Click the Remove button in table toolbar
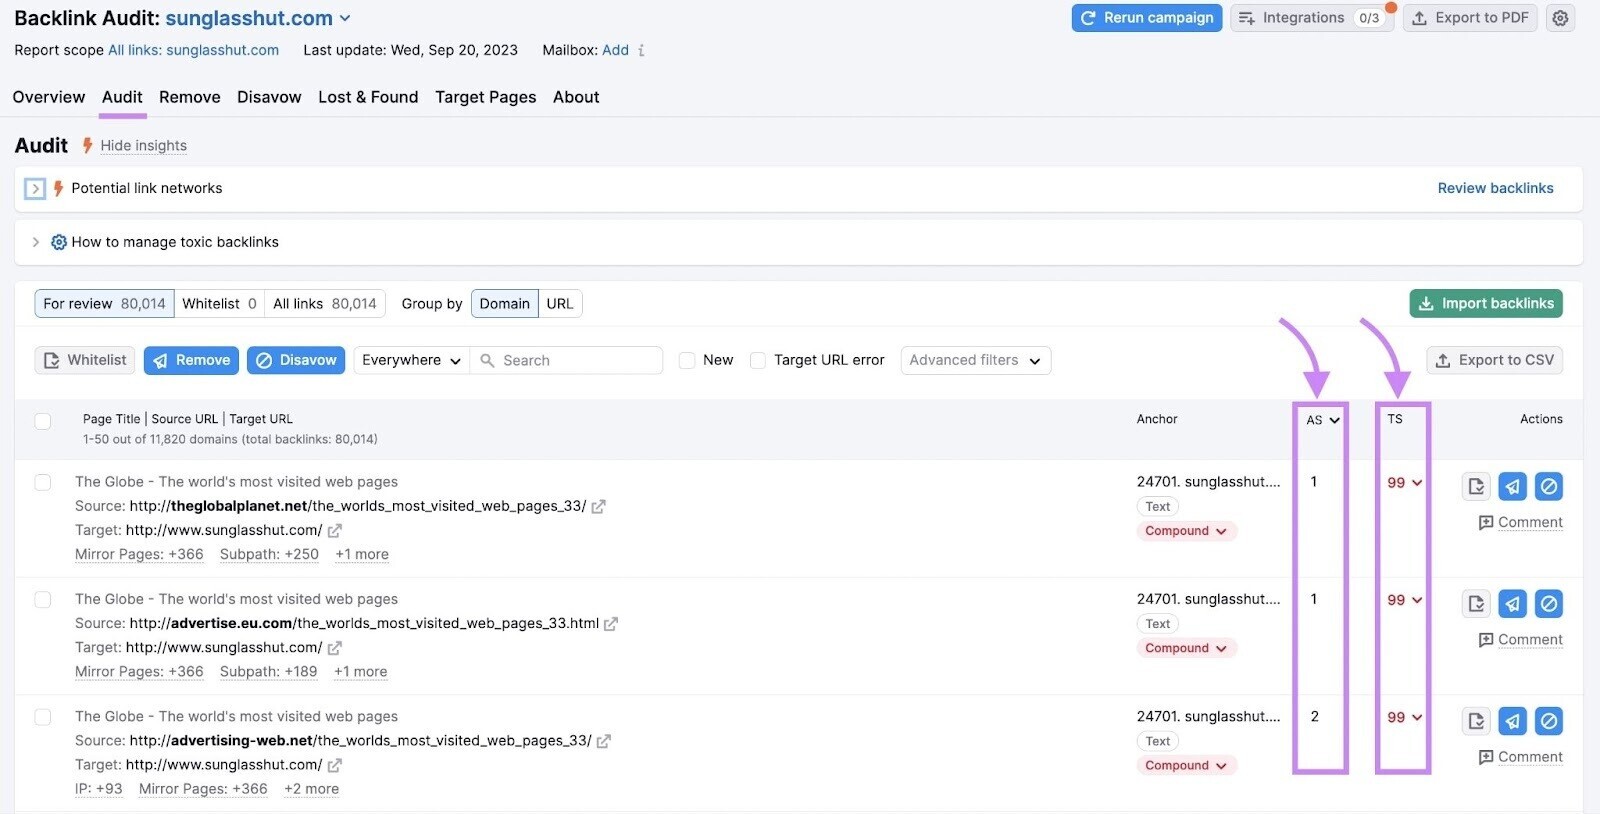 pyautogui.click(x=191, y=360)
